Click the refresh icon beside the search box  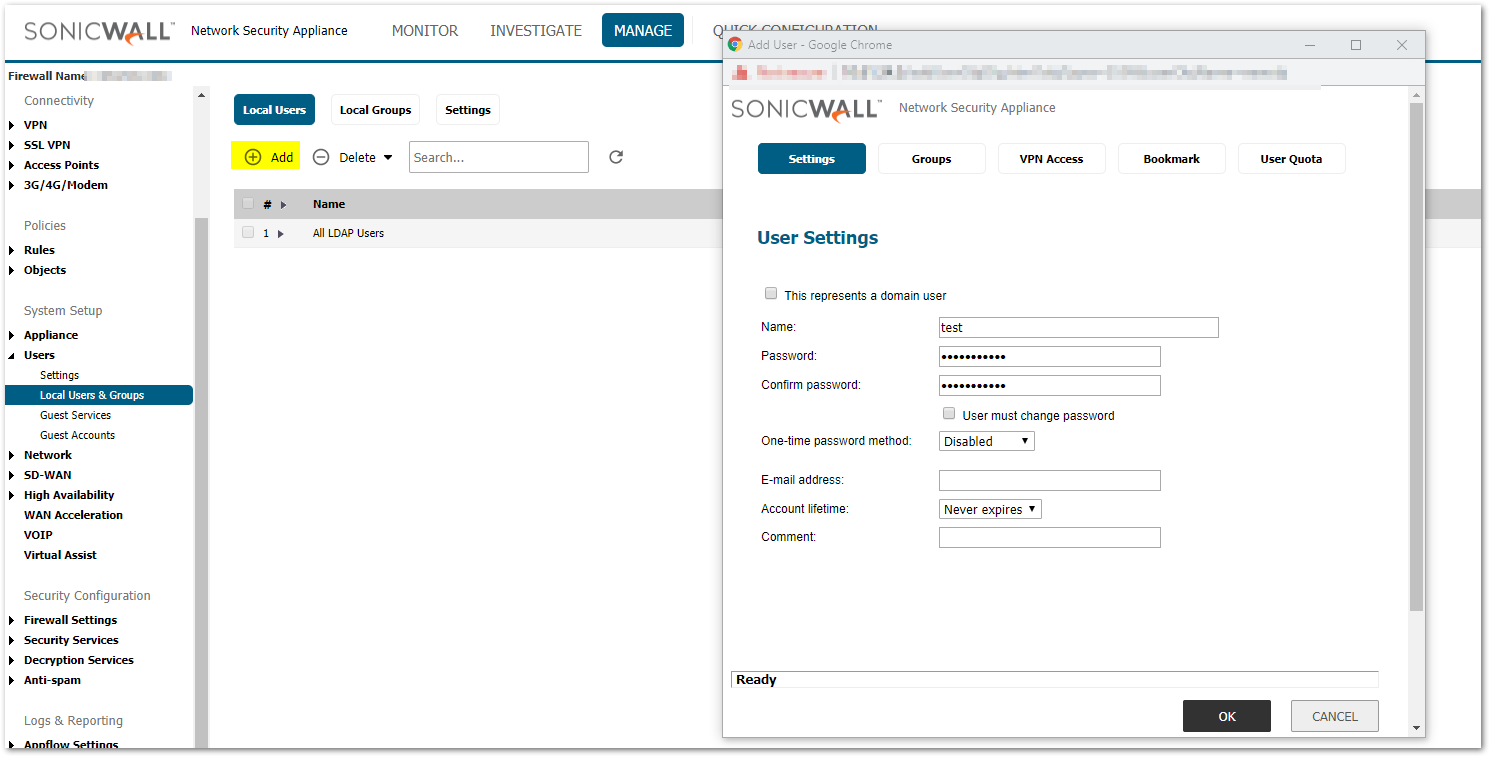click(616, 157)
